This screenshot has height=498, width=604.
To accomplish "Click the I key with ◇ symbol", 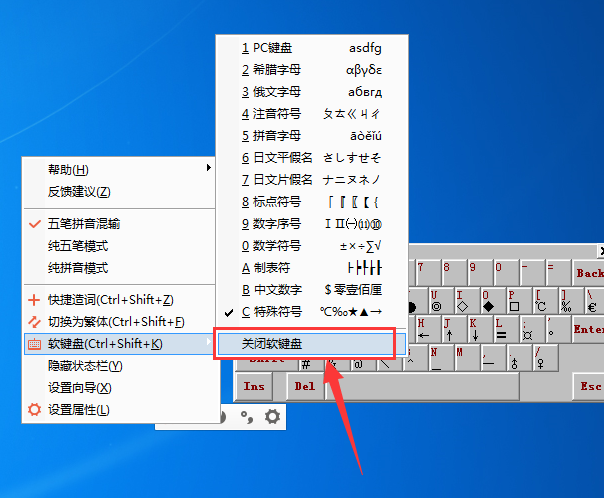I will tap(466, 301).
